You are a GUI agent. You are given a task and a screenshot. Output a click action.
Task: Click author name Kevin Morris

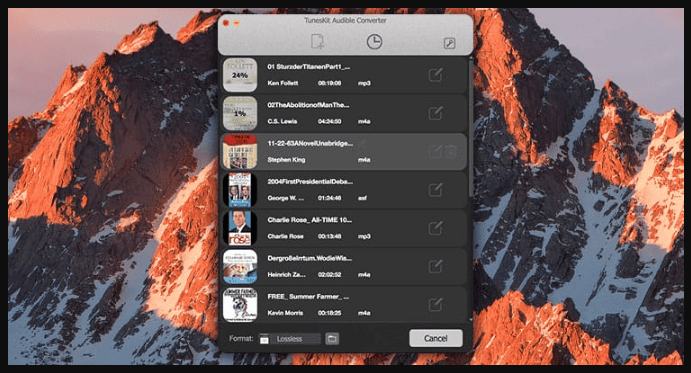pos(285,313)
